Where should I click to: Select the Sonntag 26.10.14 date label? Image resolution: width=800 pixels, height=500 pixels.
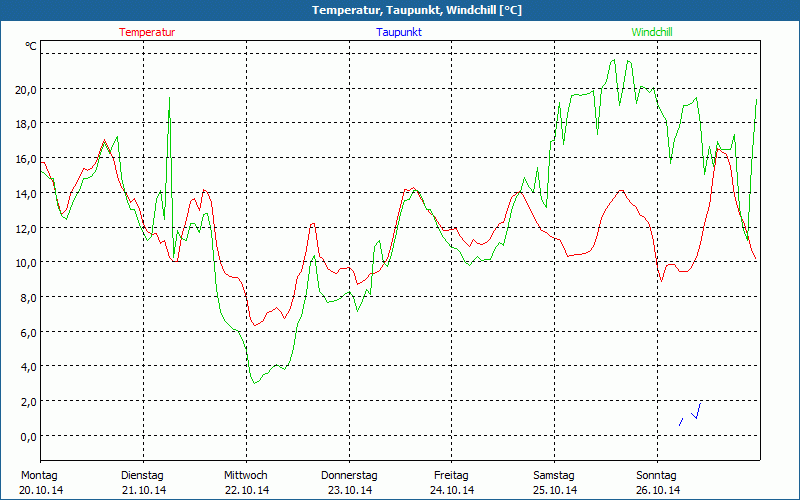tap(657, 482)
